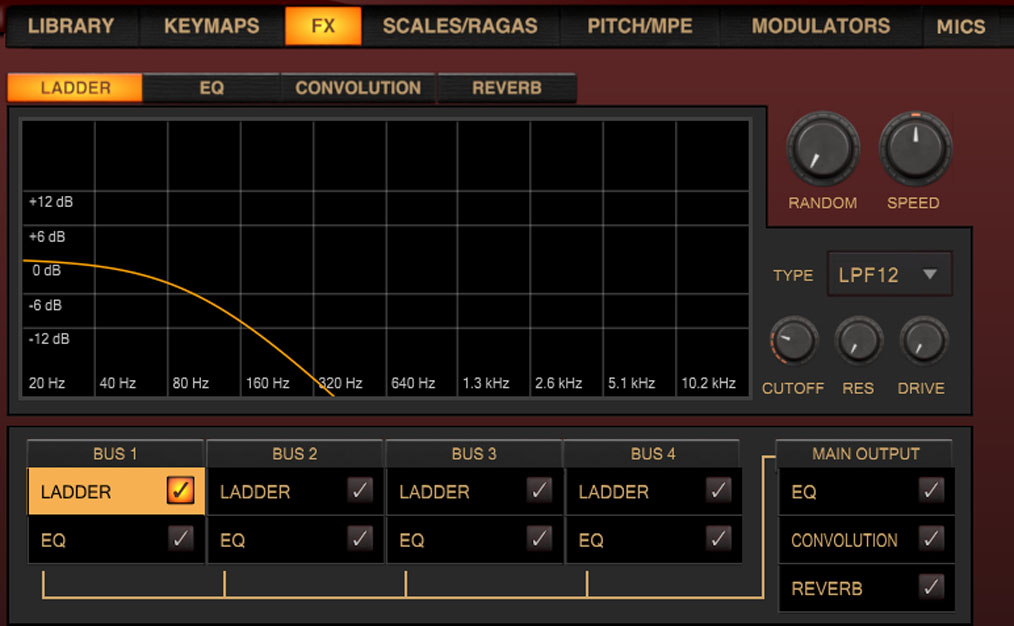Select the BUS 4 LADDER row label
This screenshot has width=1014, height=626.
pos(613,492)
